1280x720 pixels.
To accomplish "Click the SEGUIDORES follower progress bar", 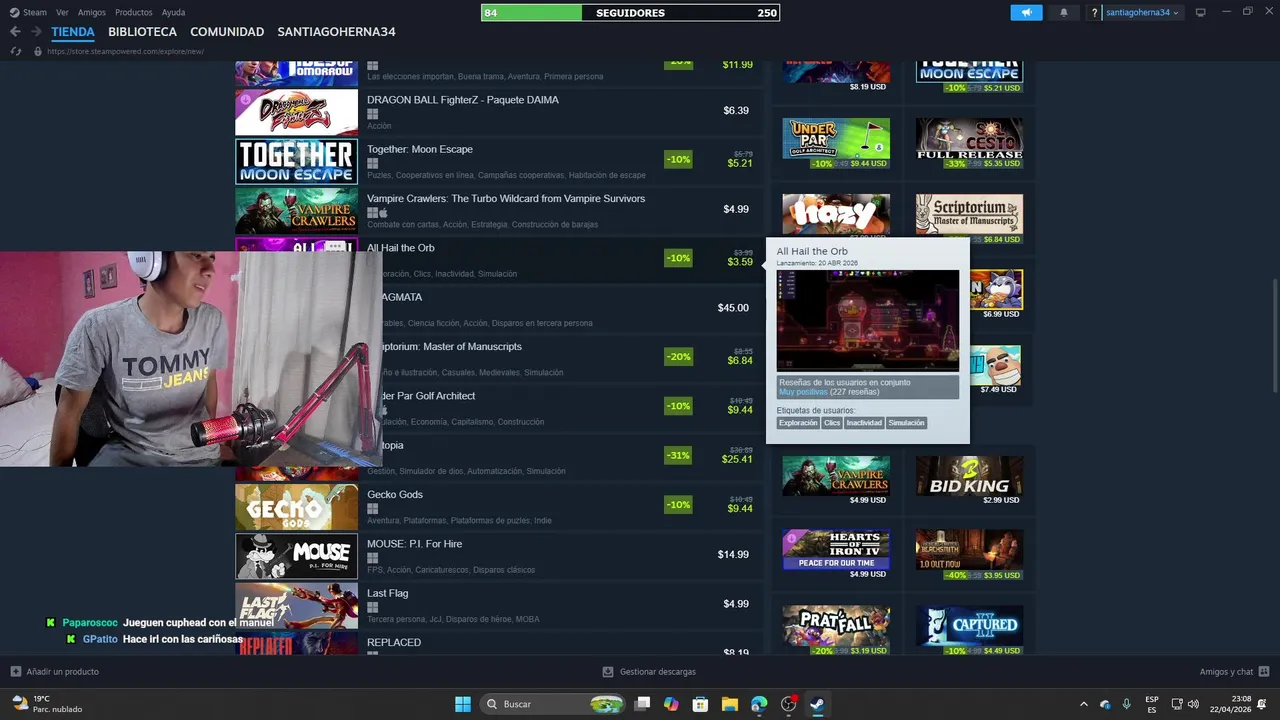I will (630, 13).
